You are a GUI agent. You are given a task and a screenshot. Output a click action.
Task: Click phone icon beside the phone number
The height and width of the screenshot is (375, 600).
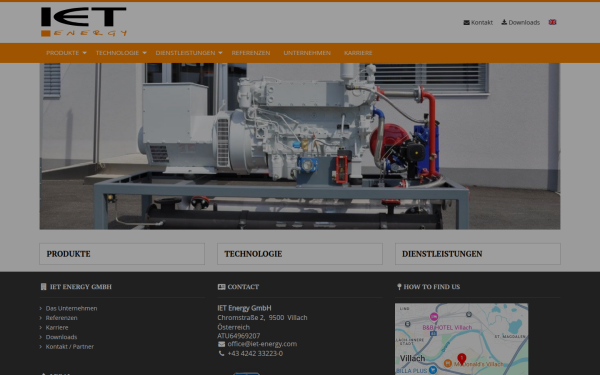pos(221,354)
